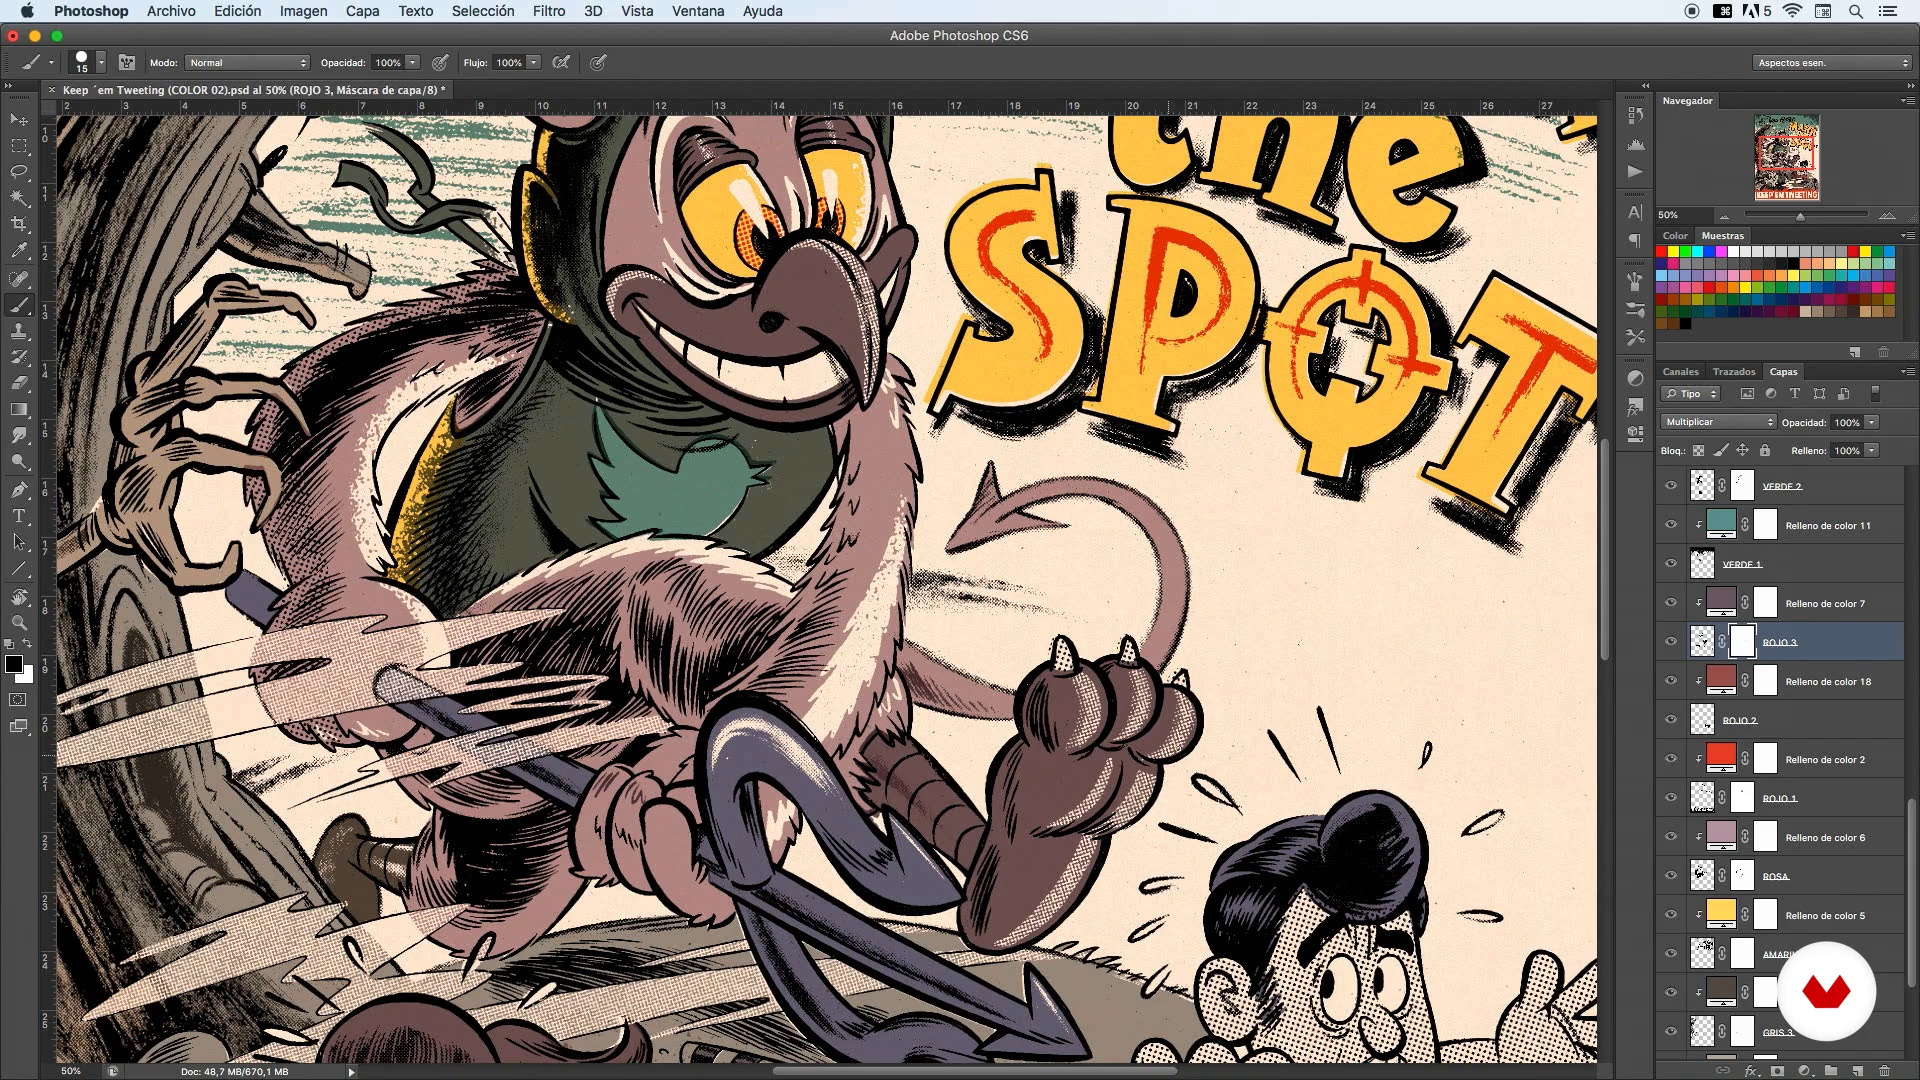This screenshot has height=1080, width=1920.
Task: Open the Brush Presets panel icon
Action: 1635,309
